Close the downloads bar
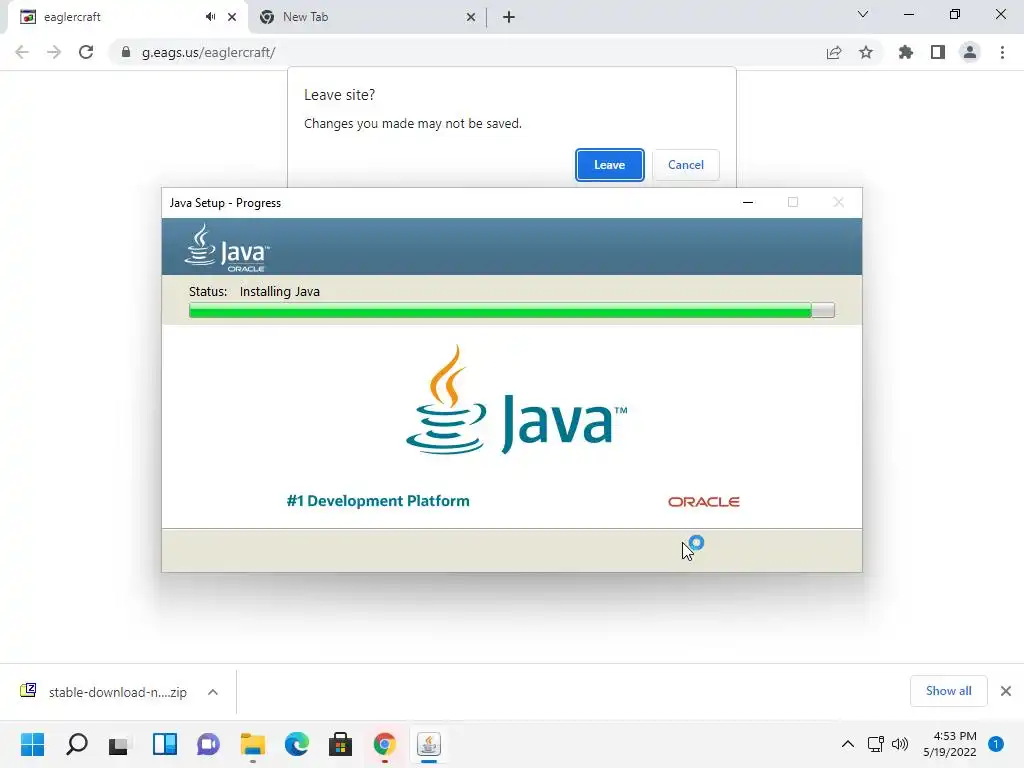The image size is (1024, 768). pyautogui.click(x=1006, y=691)
